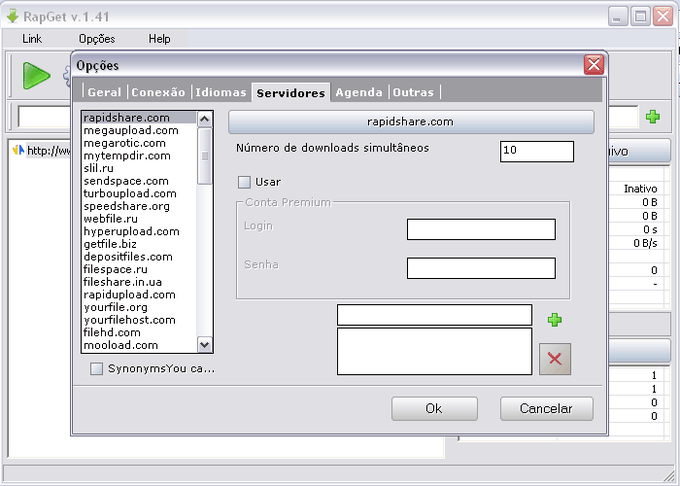This screenshot has width=680, height=486.
Task: Select speedshare.org in the server list
Action: (x=139, y=206)
